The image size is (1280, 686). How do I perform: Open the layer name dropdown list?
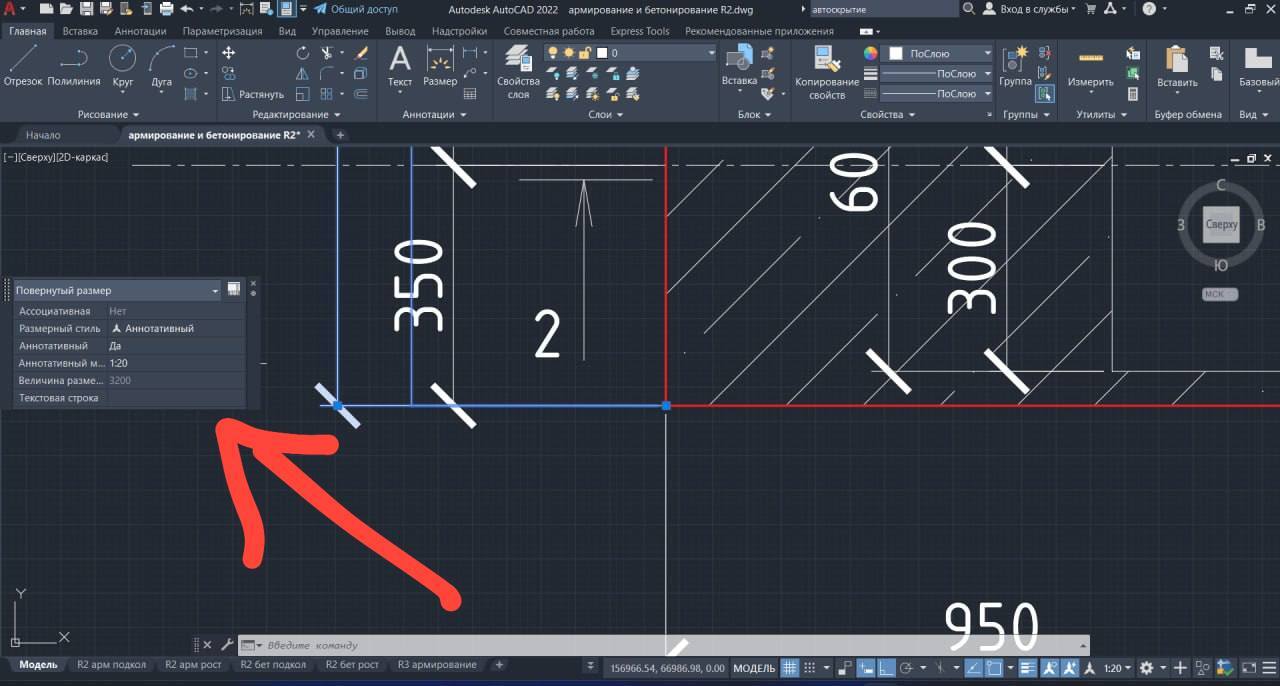pyautogui.click(x=711, y=53)
